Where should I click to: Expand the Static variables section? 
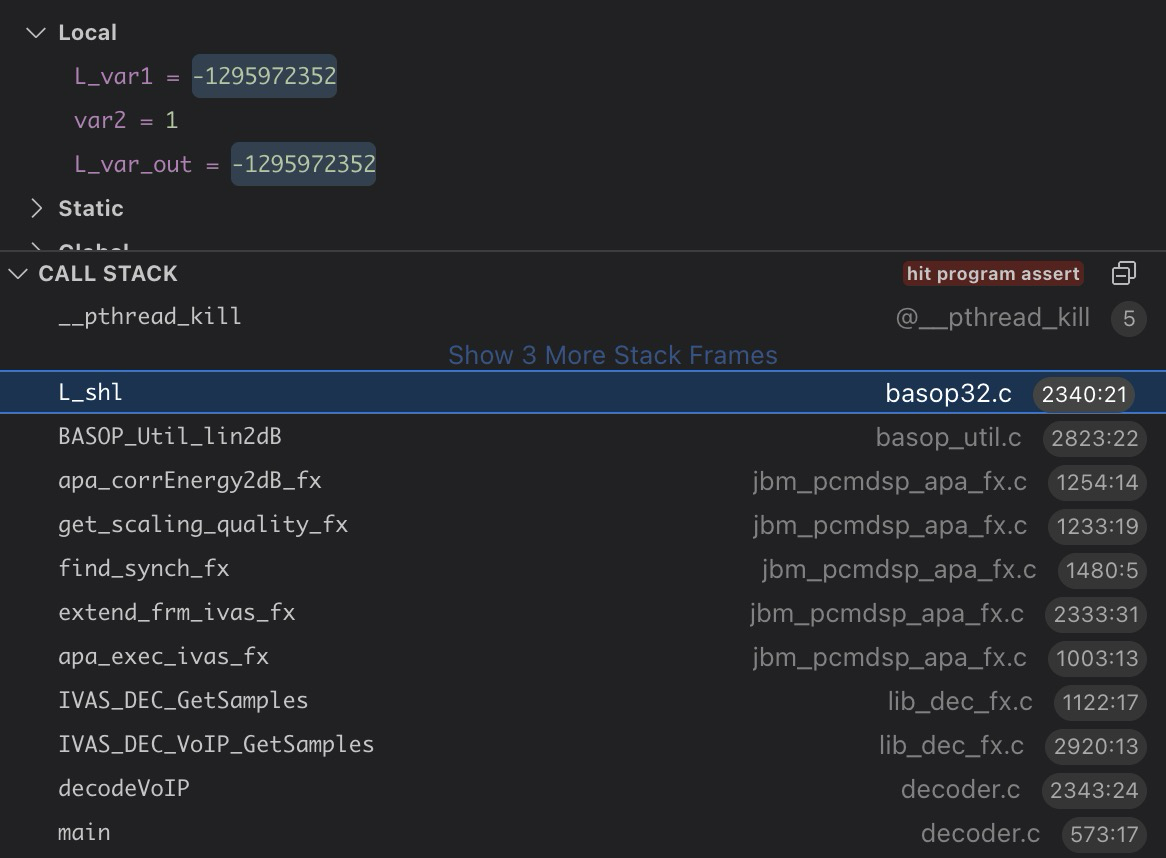(x=37, y=209)
